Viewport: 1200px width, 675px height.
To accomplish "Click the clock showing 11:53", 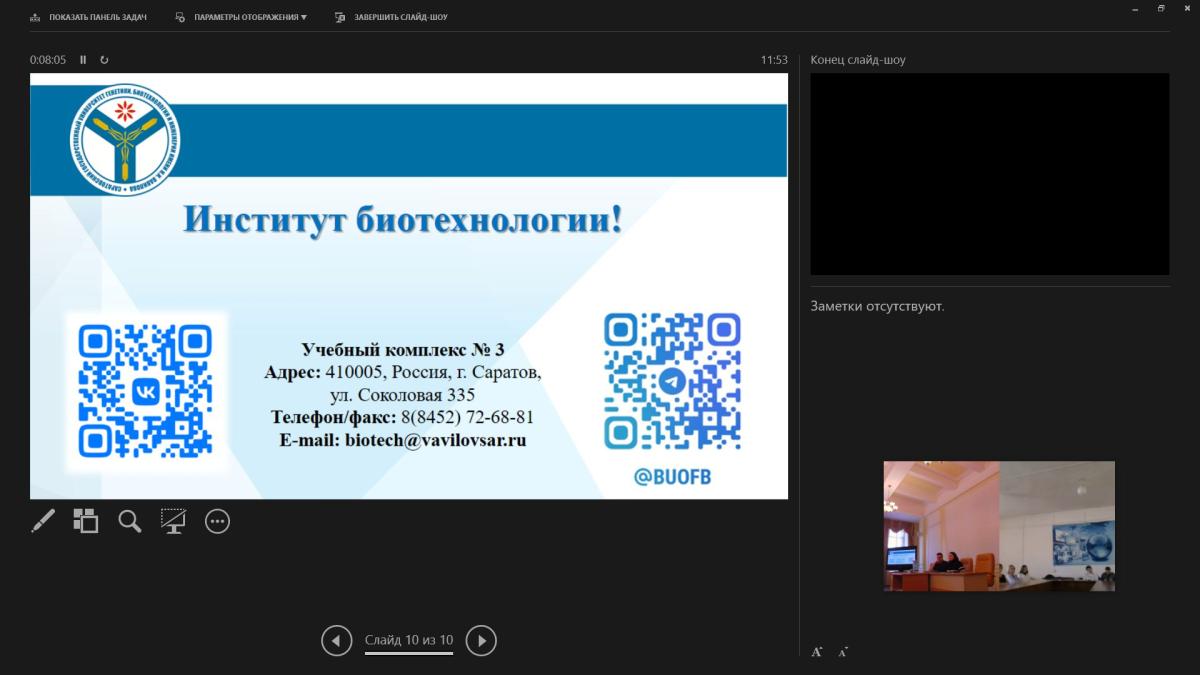I will tap(774, 60).
